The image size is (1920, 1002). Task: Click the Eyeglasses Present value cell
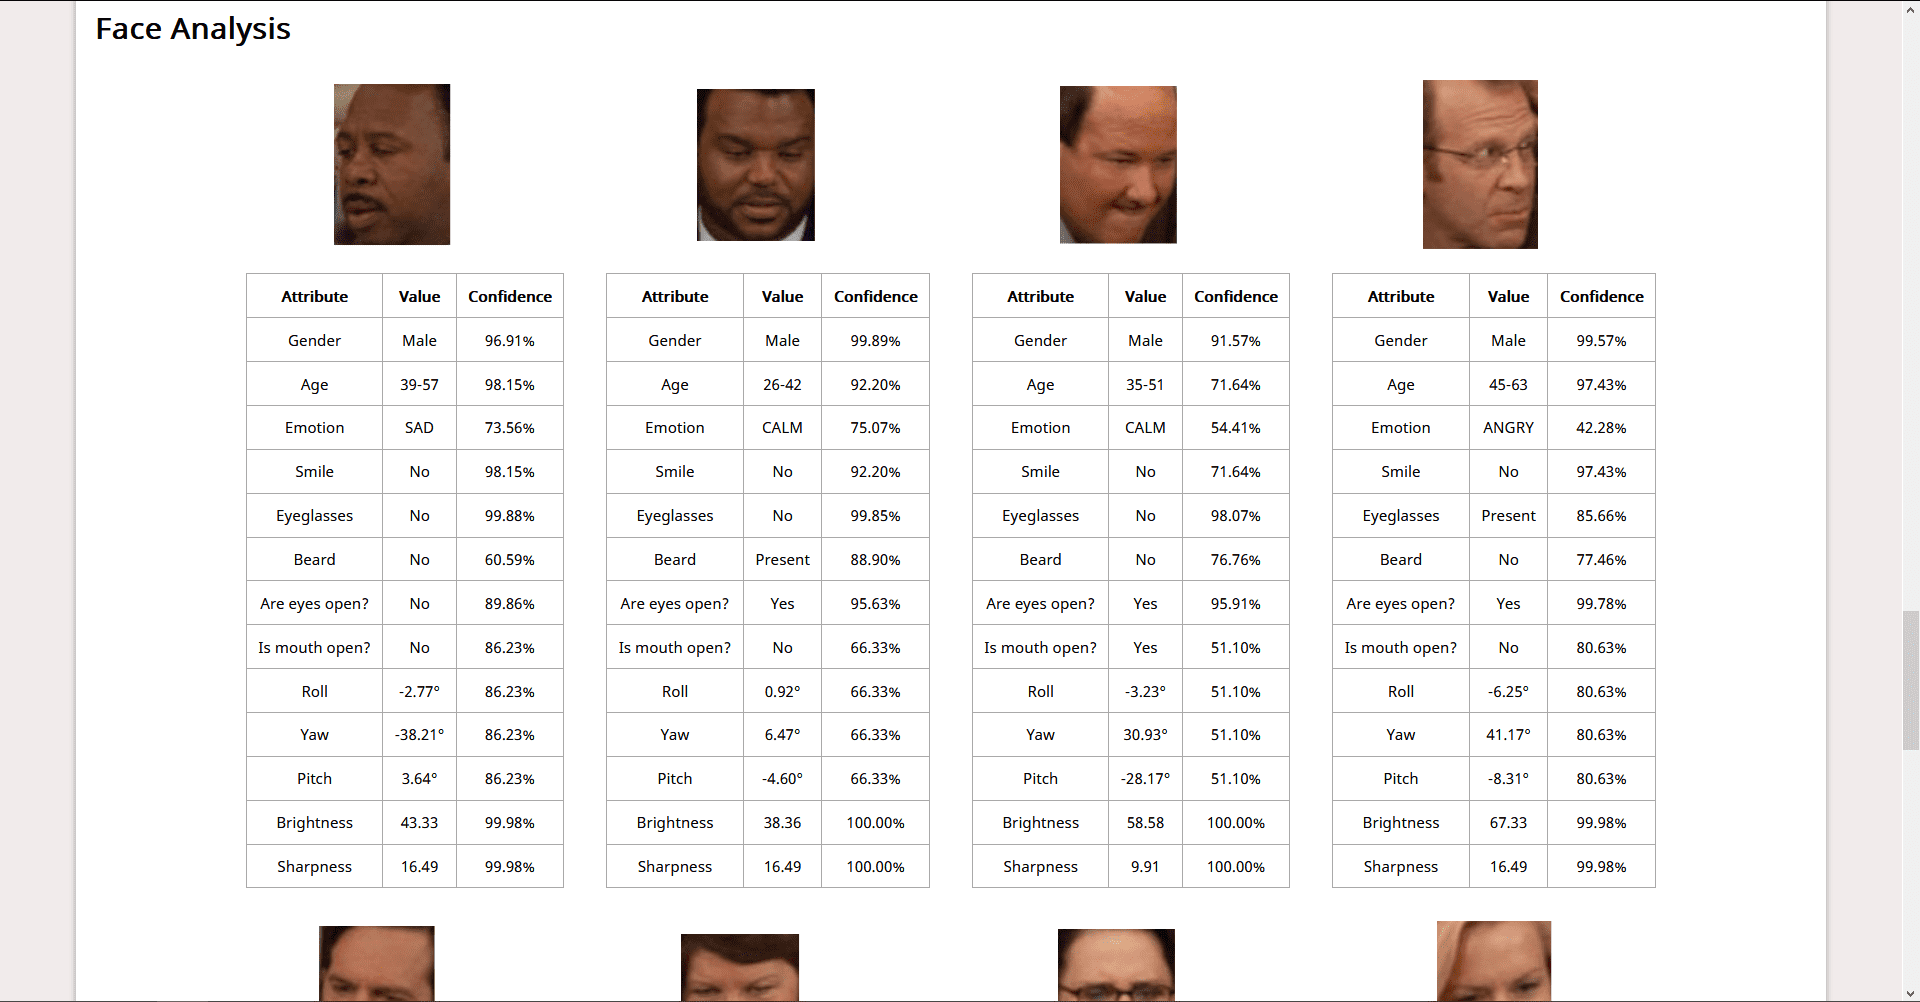point(1508,516)
